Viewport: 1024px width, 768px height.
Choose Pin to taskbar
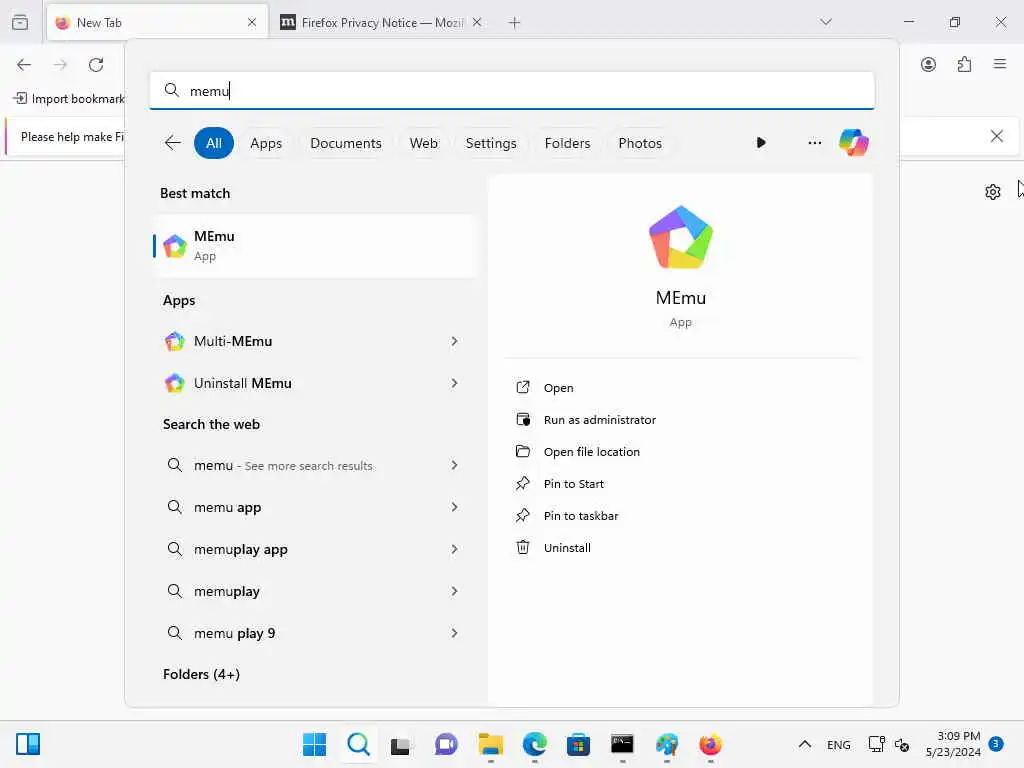581,516
